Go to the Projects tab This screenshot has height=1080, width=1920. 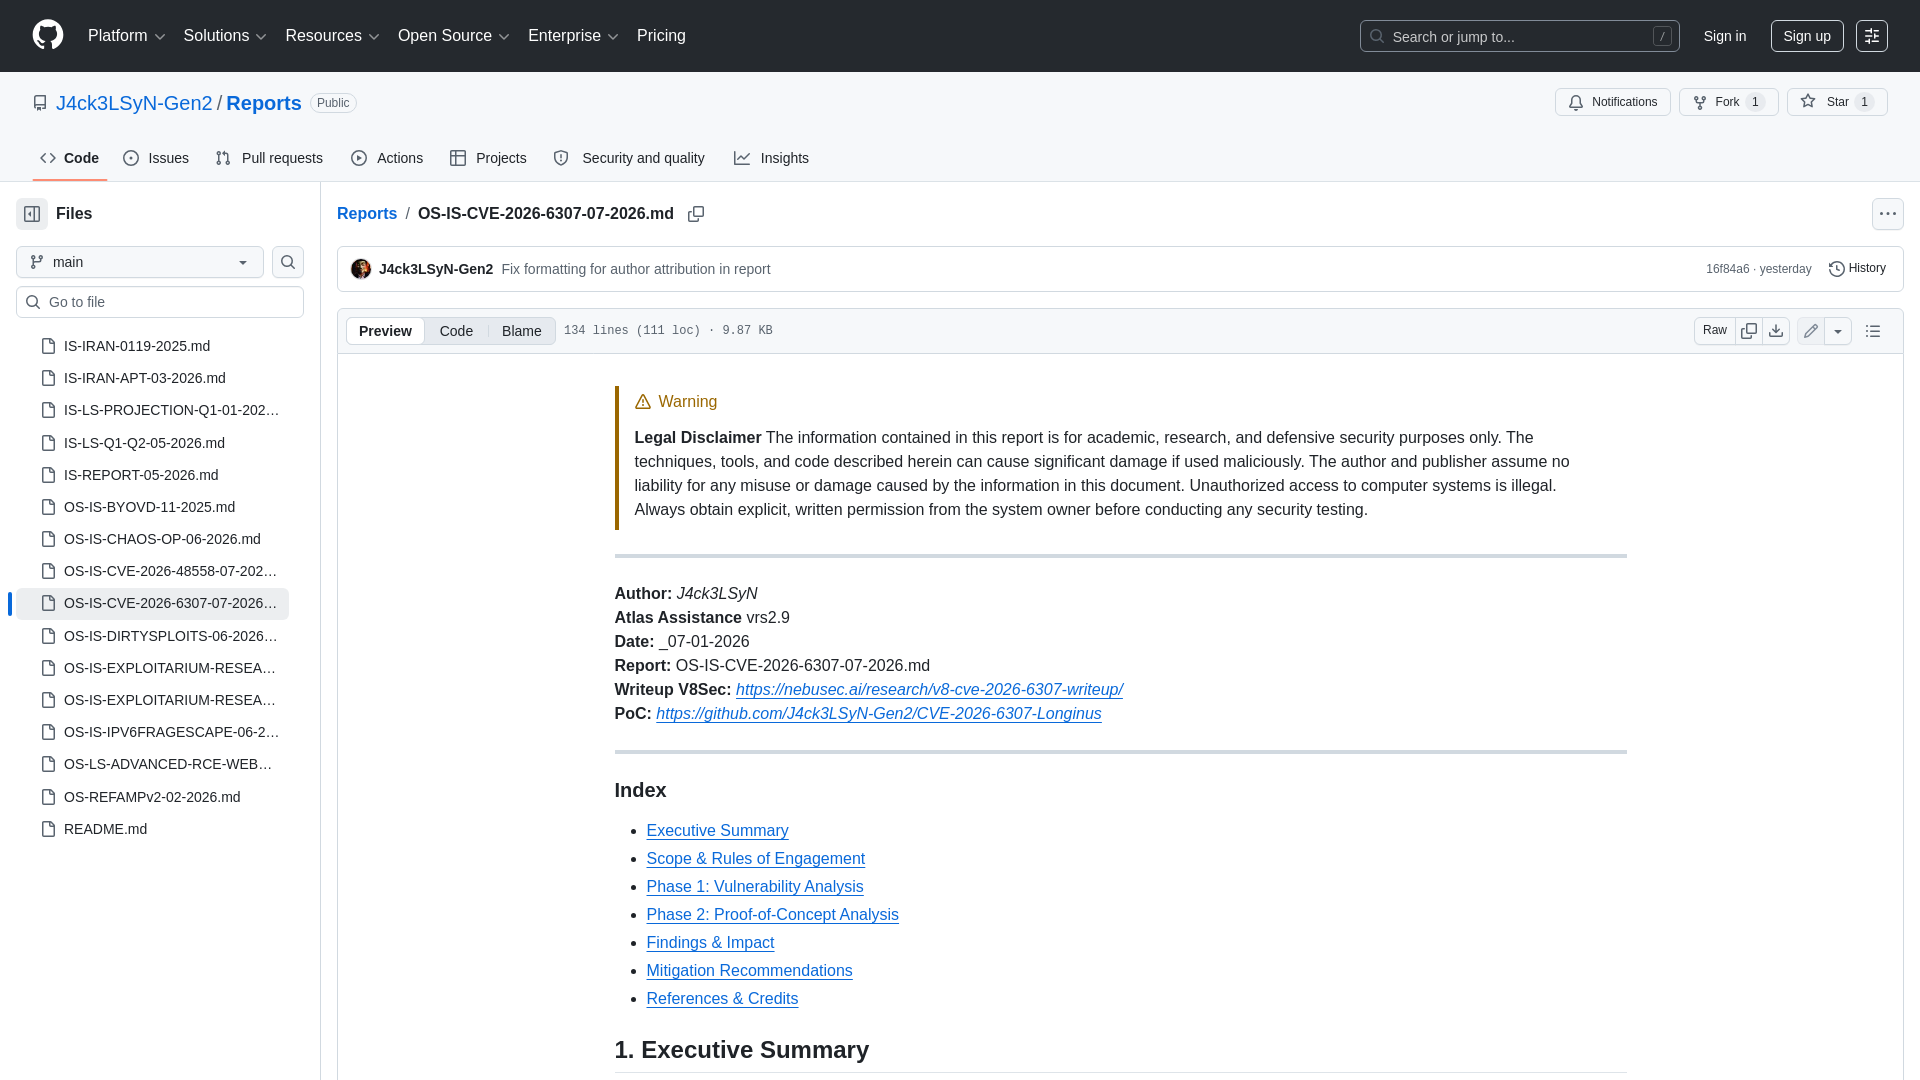point(488,158)
